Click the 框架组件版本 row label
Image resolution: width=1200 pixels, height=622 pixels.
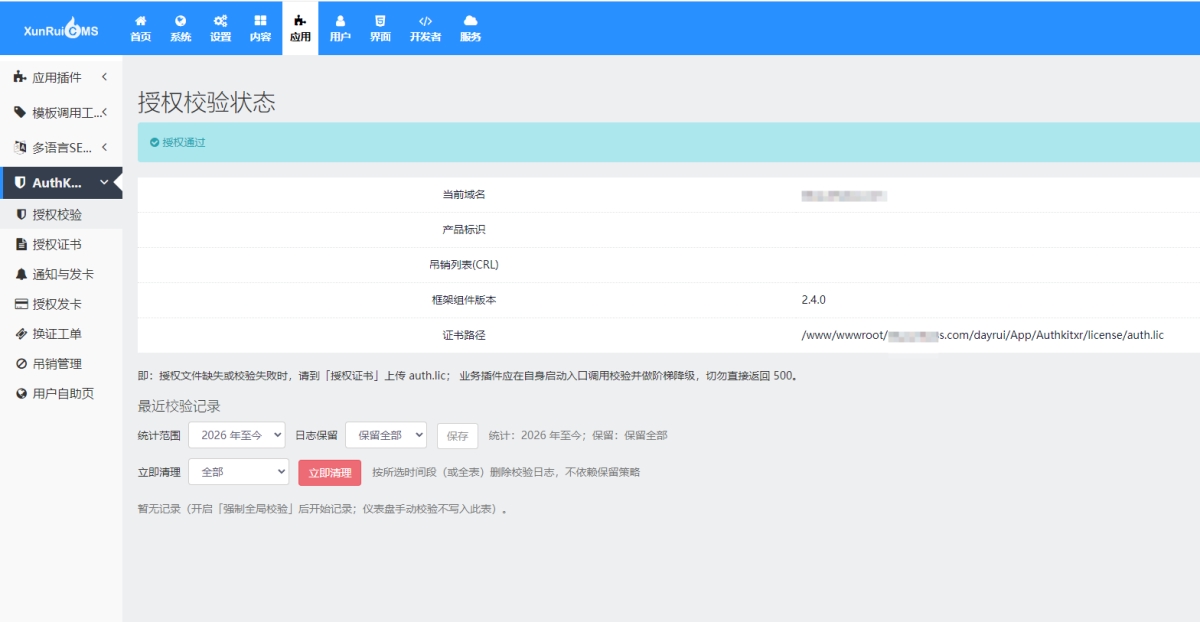[464, 300]
